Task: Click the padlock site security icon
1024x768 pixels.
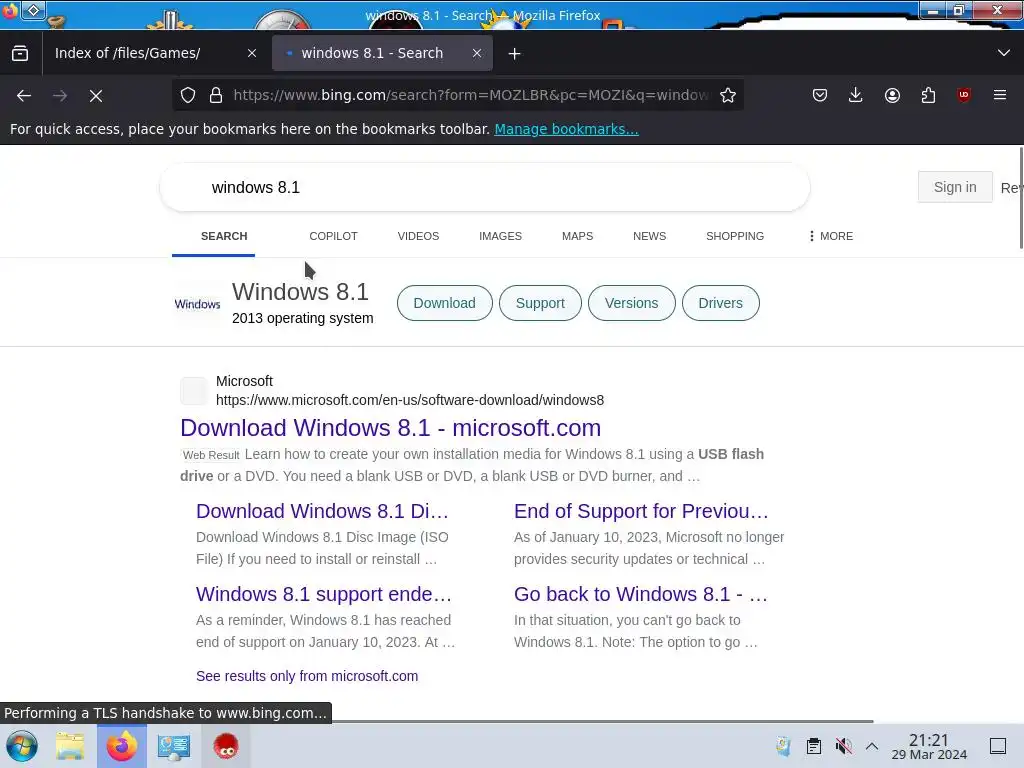Action: pyautogui.click(x=216, y=95)
